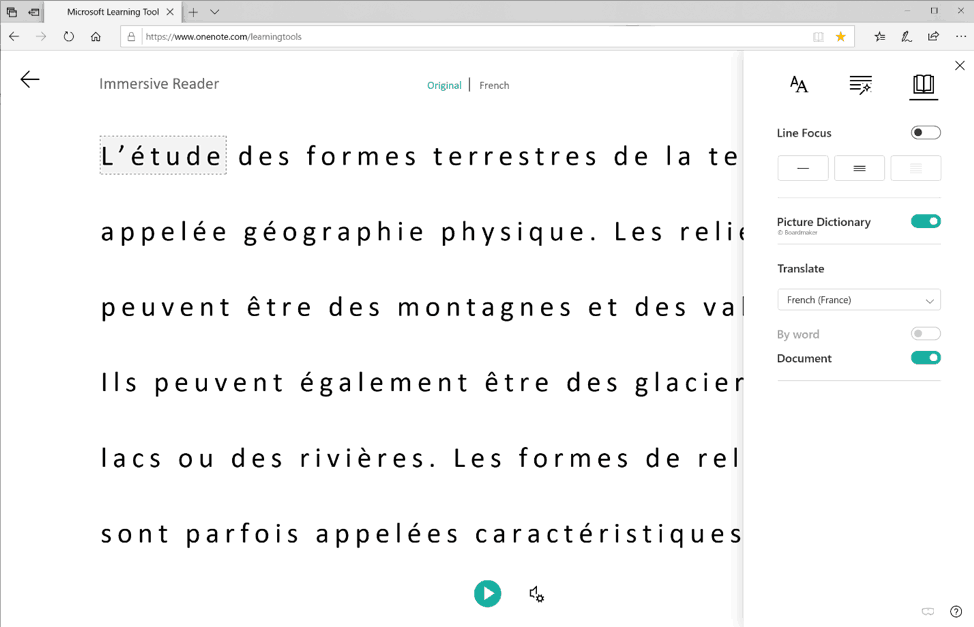Switch to the Original text view
974x627 pixels.
[x=444, y=86]
